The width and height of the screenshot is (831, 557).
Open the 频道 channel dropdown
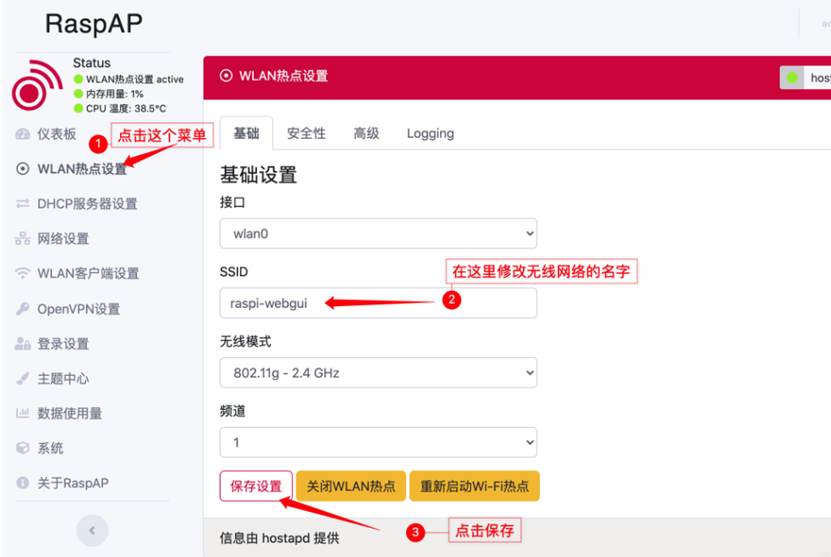(378, 442)
